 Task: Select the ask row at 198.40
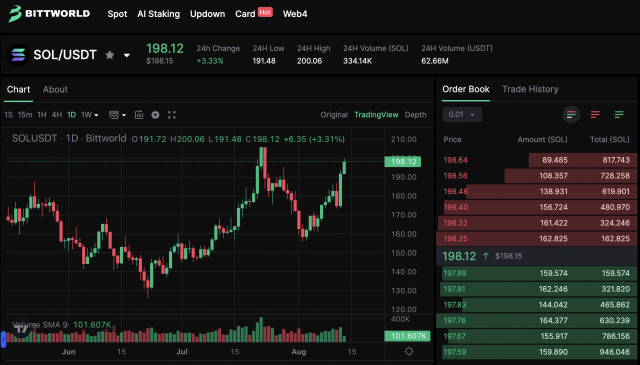click(536, 207)
